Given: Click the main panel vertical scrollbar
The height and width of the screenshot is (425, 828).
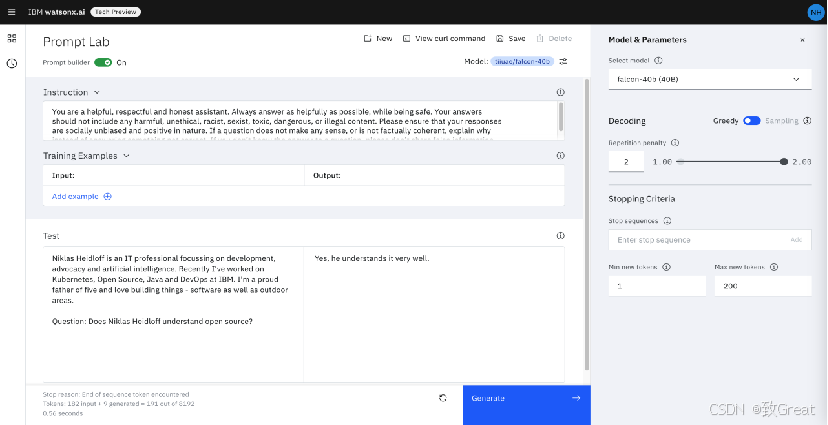Looking at the screenshot, I should click(587, 224).
